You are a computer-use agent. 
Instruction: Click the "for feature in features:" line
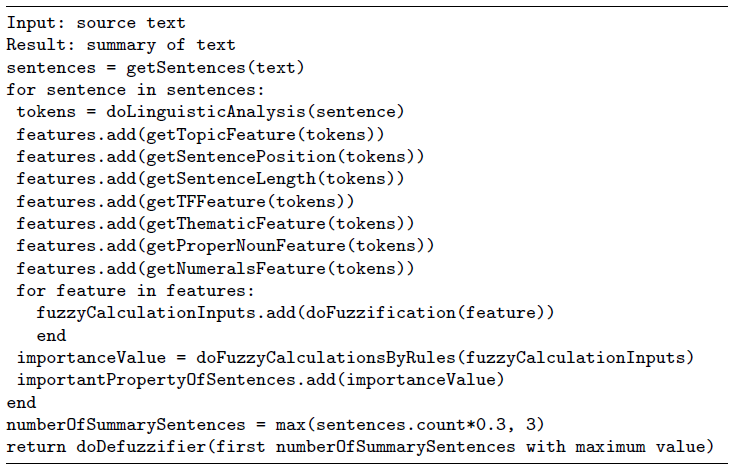(136, 291)
